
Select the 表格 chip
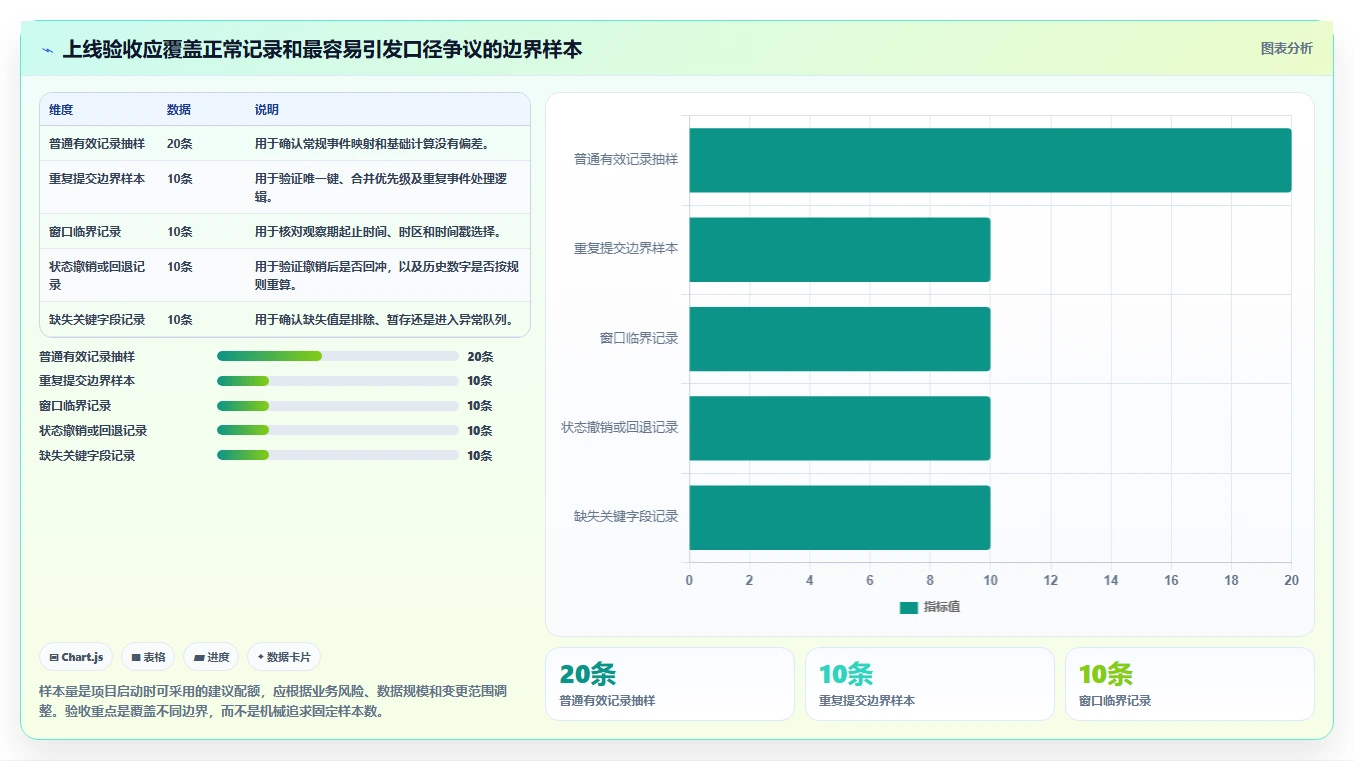click(x=148, y=657)
